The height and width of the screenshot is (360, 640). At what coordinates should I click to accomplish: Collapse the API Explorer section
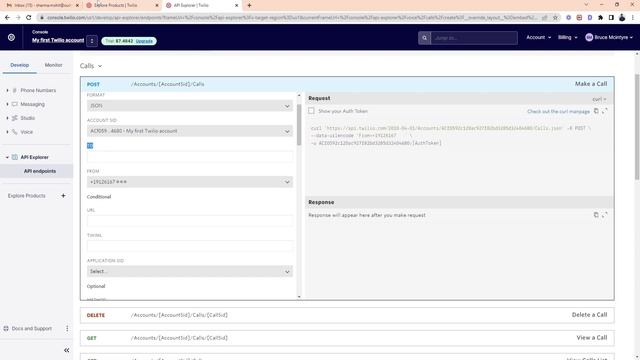pos(7,157)
